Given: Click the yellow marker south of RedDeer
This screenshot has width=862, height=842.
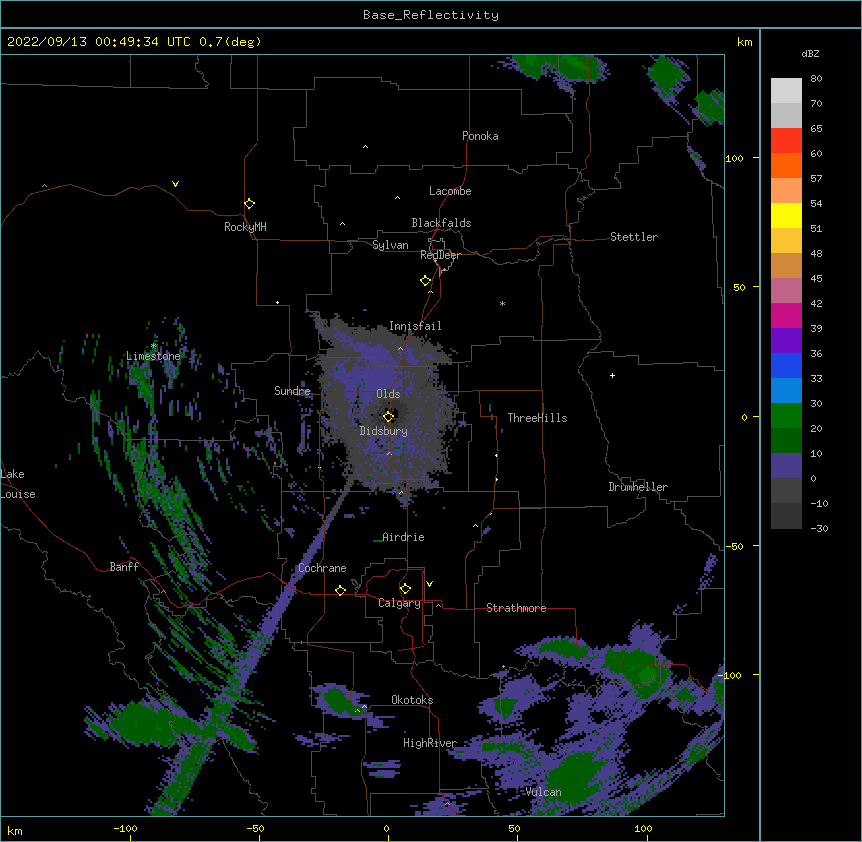Looking at the screenshot, I should (425, 280).
